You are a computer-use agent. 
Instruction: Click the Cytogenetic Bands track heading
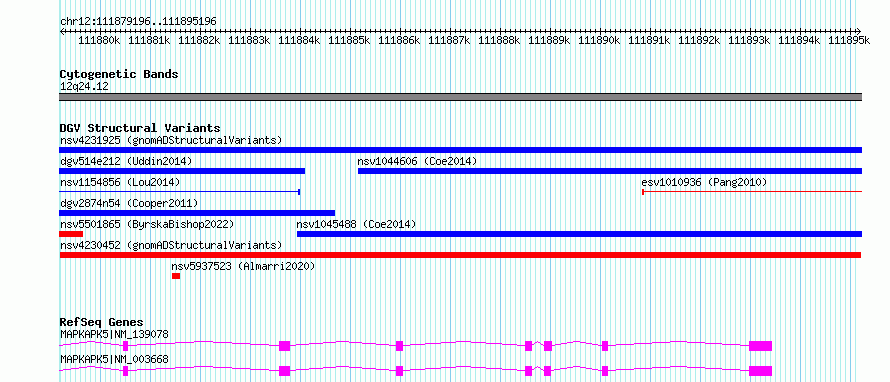point(119,74)
